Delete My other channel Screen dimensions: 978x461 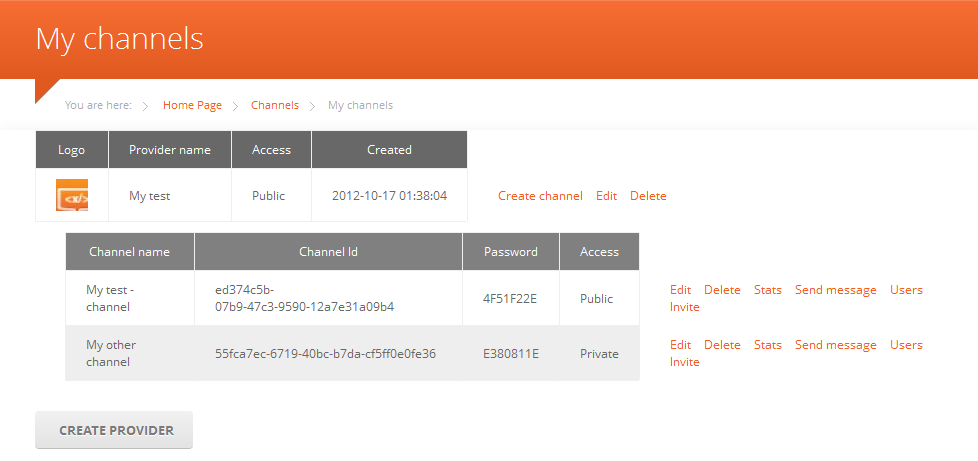coord(722,345)
